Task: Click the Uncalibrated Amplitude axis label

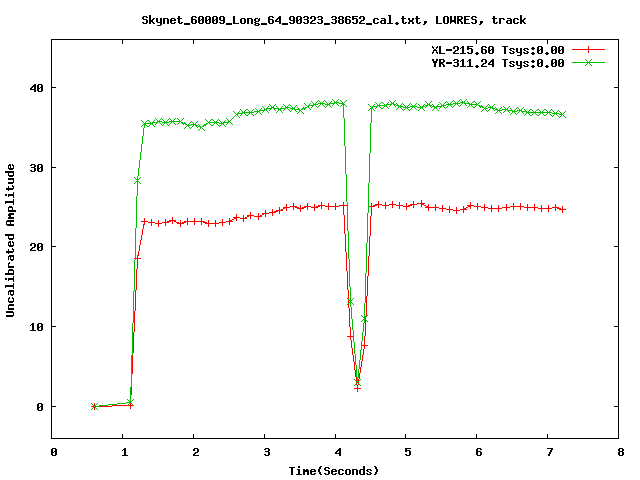Action: pyautogui.click(x=10, y=240)
